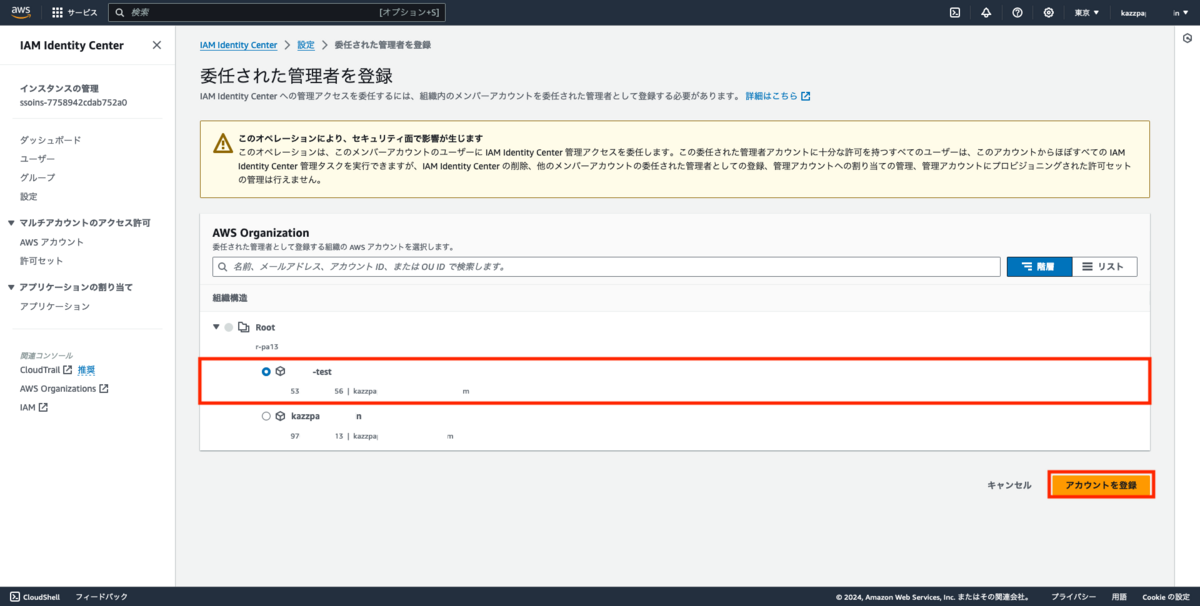1200x606 pixels.
Task: Open ユーザー in sidebar
Action: tap(38, 159)
